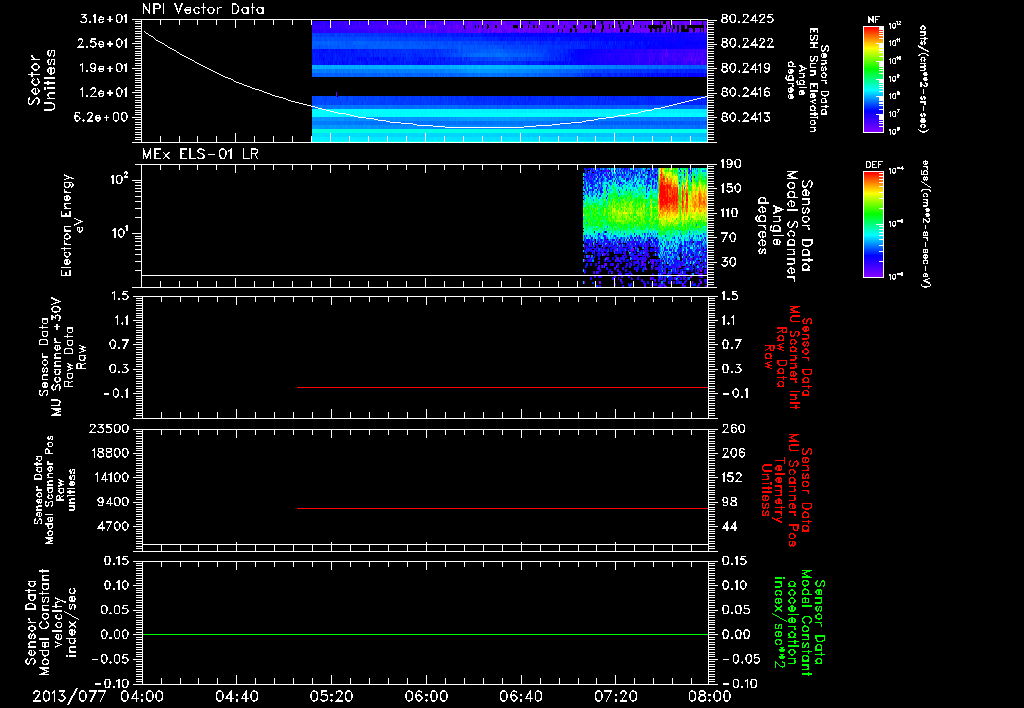This screenshot has width=1024, height=708.
Task: Click the '80.2413' elevation tick label
Action: (747, 117)
